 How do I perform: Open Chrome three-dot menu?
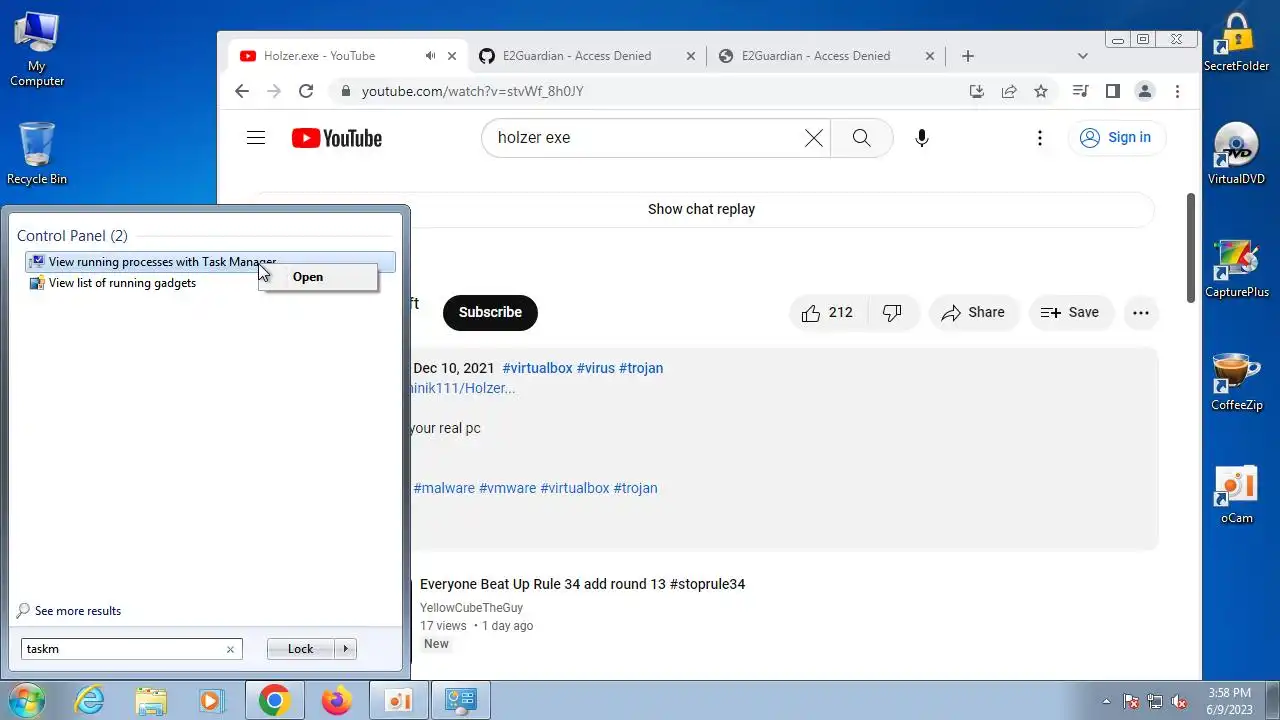pos(1177,91)
